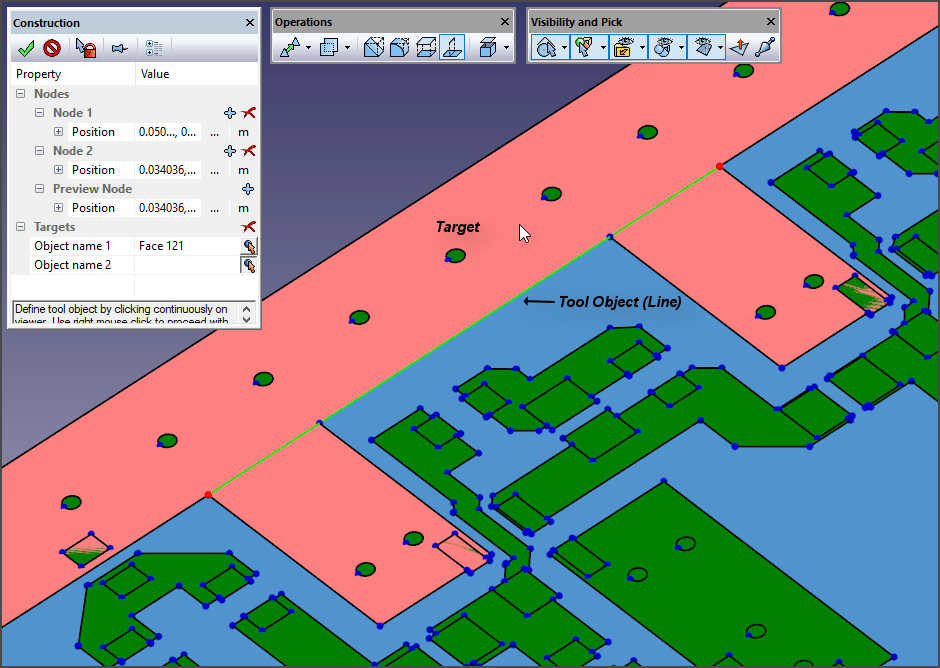Add a node after Node 1
Image resolution: width=940 pixels, height=668 pixels.
[230, 113]
